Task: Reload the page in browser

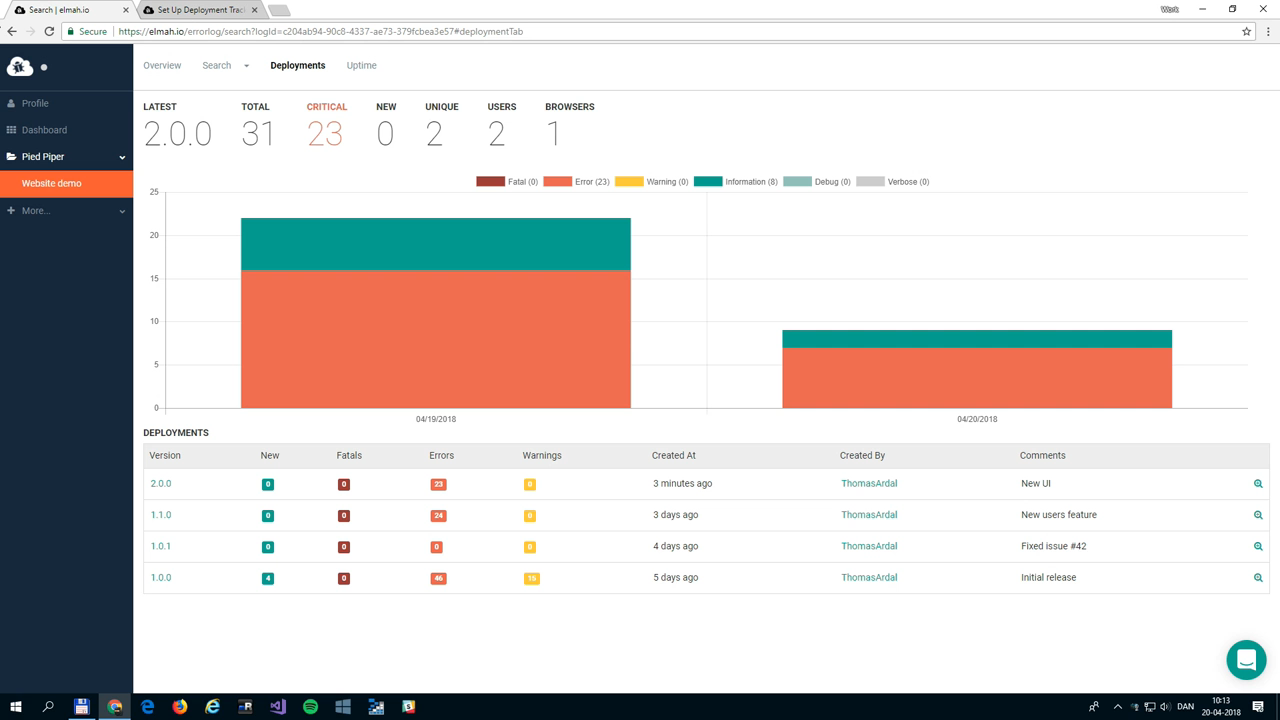Action: (49, 31)
